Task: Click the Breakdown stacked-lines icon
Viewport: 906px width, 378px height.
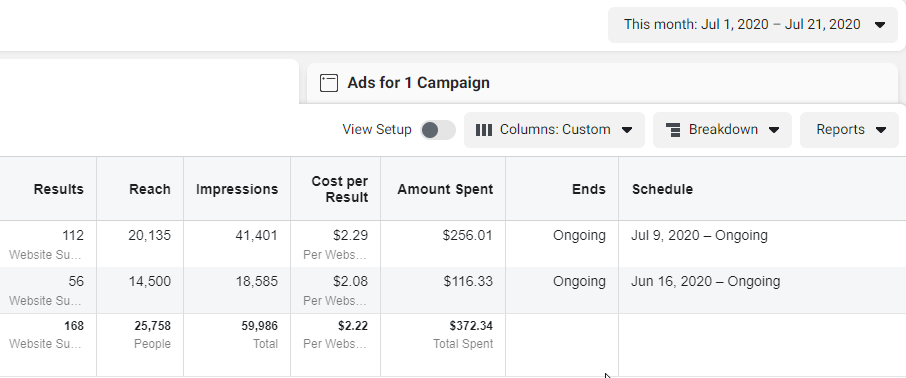Action: (x=673, y=130)
